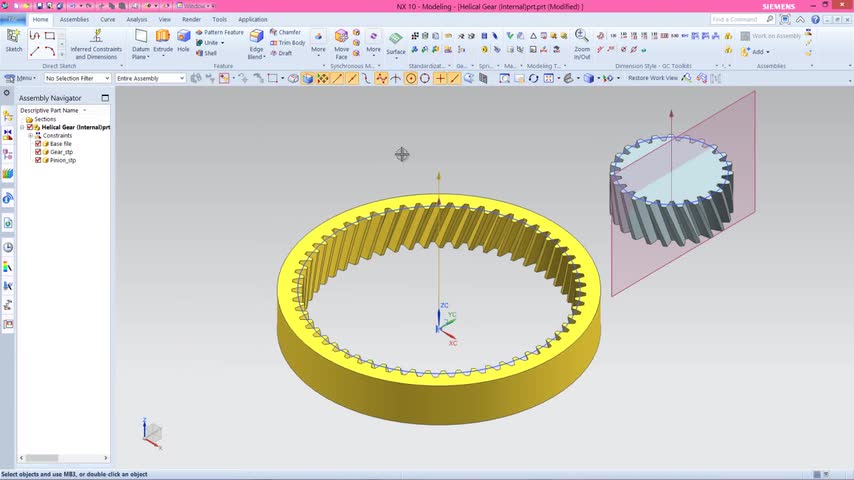The width and height of the screenshot is (854, 480).
Task: Open the History clock sidebar tab
Action: click(x=8, y=247)
